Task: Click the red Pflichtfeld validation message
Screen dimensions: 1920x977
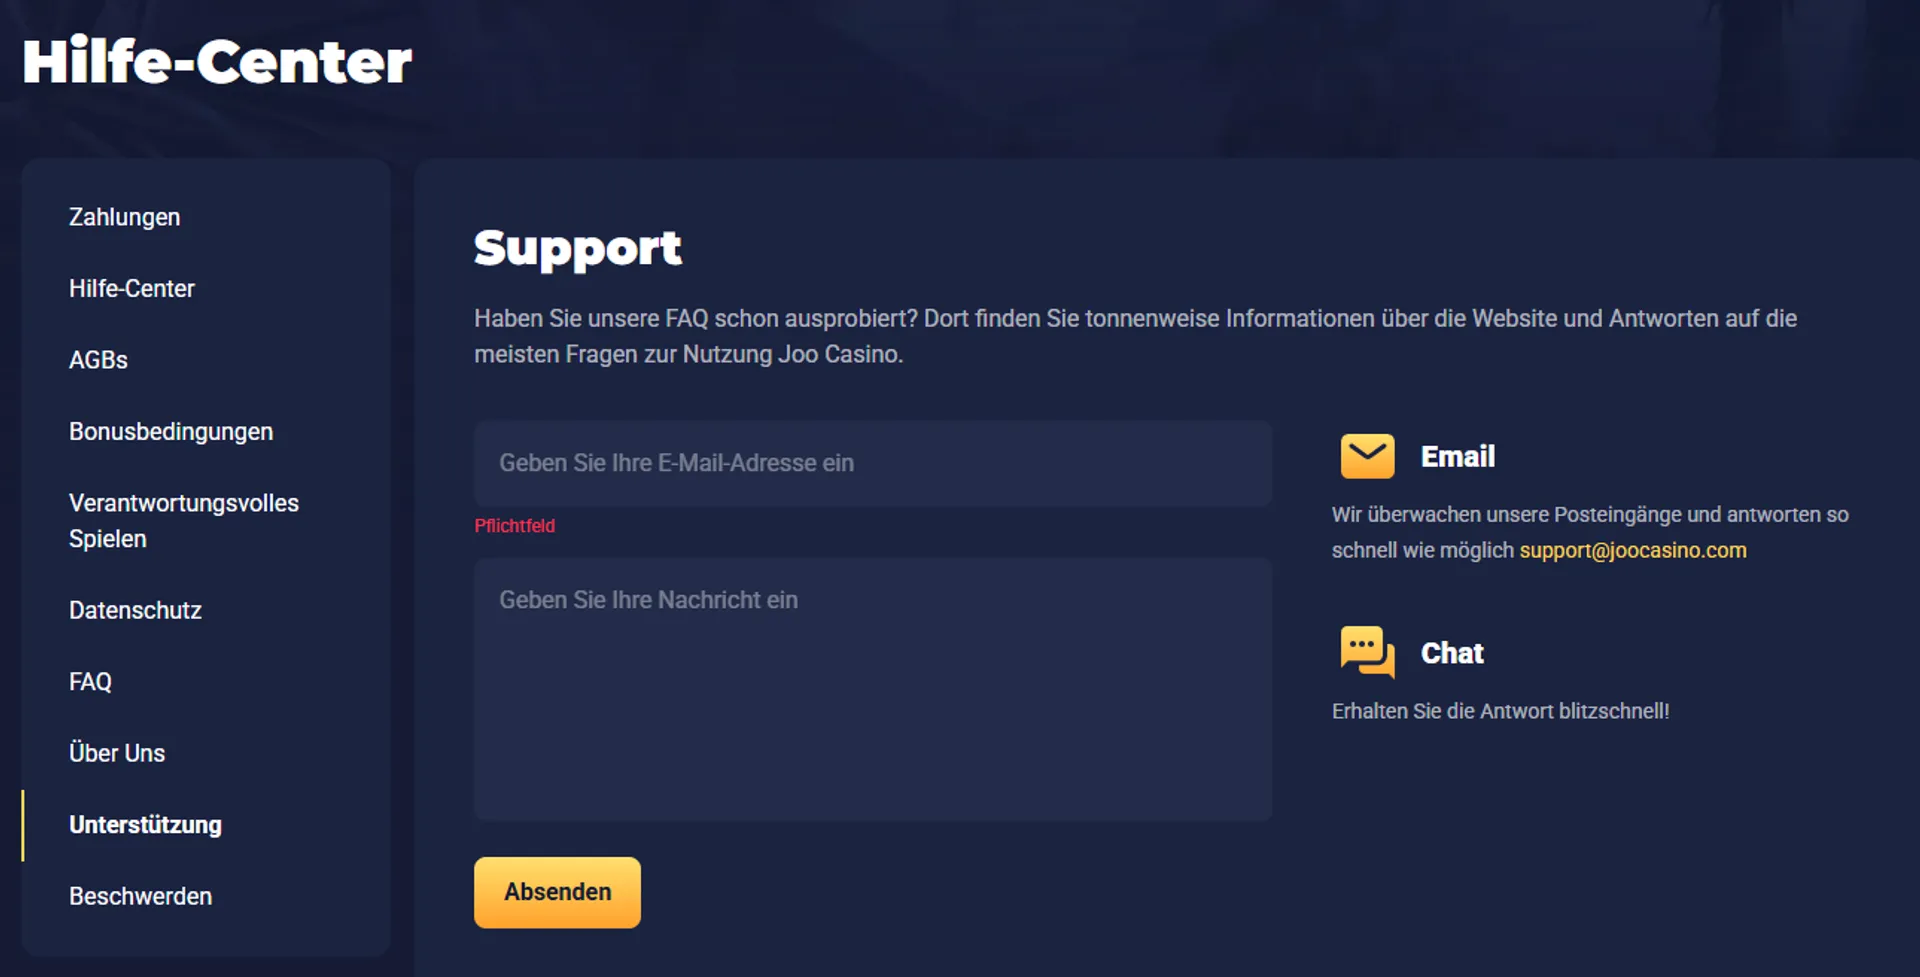Action: click(x=514, y=526)
